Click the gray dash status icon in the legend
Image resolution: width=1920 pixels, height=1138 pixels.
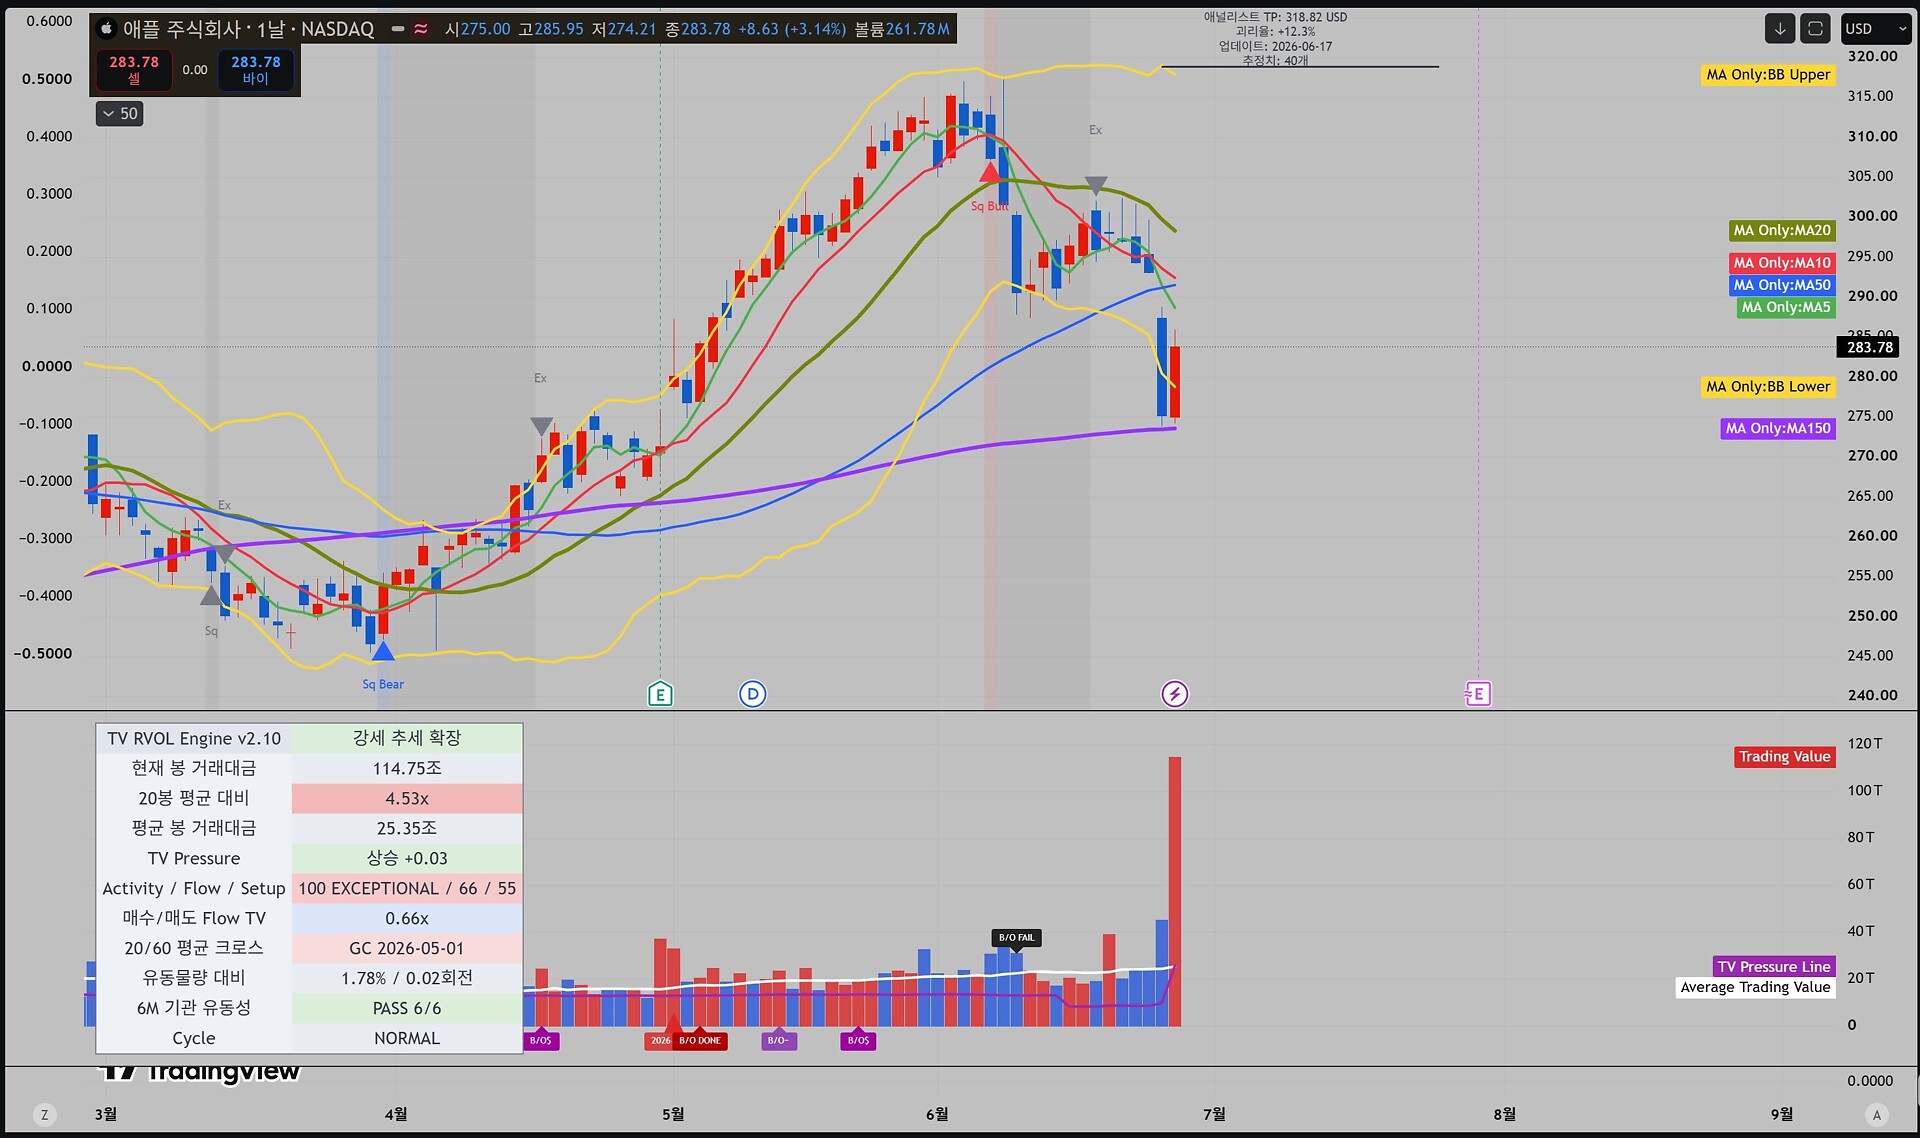398,29
